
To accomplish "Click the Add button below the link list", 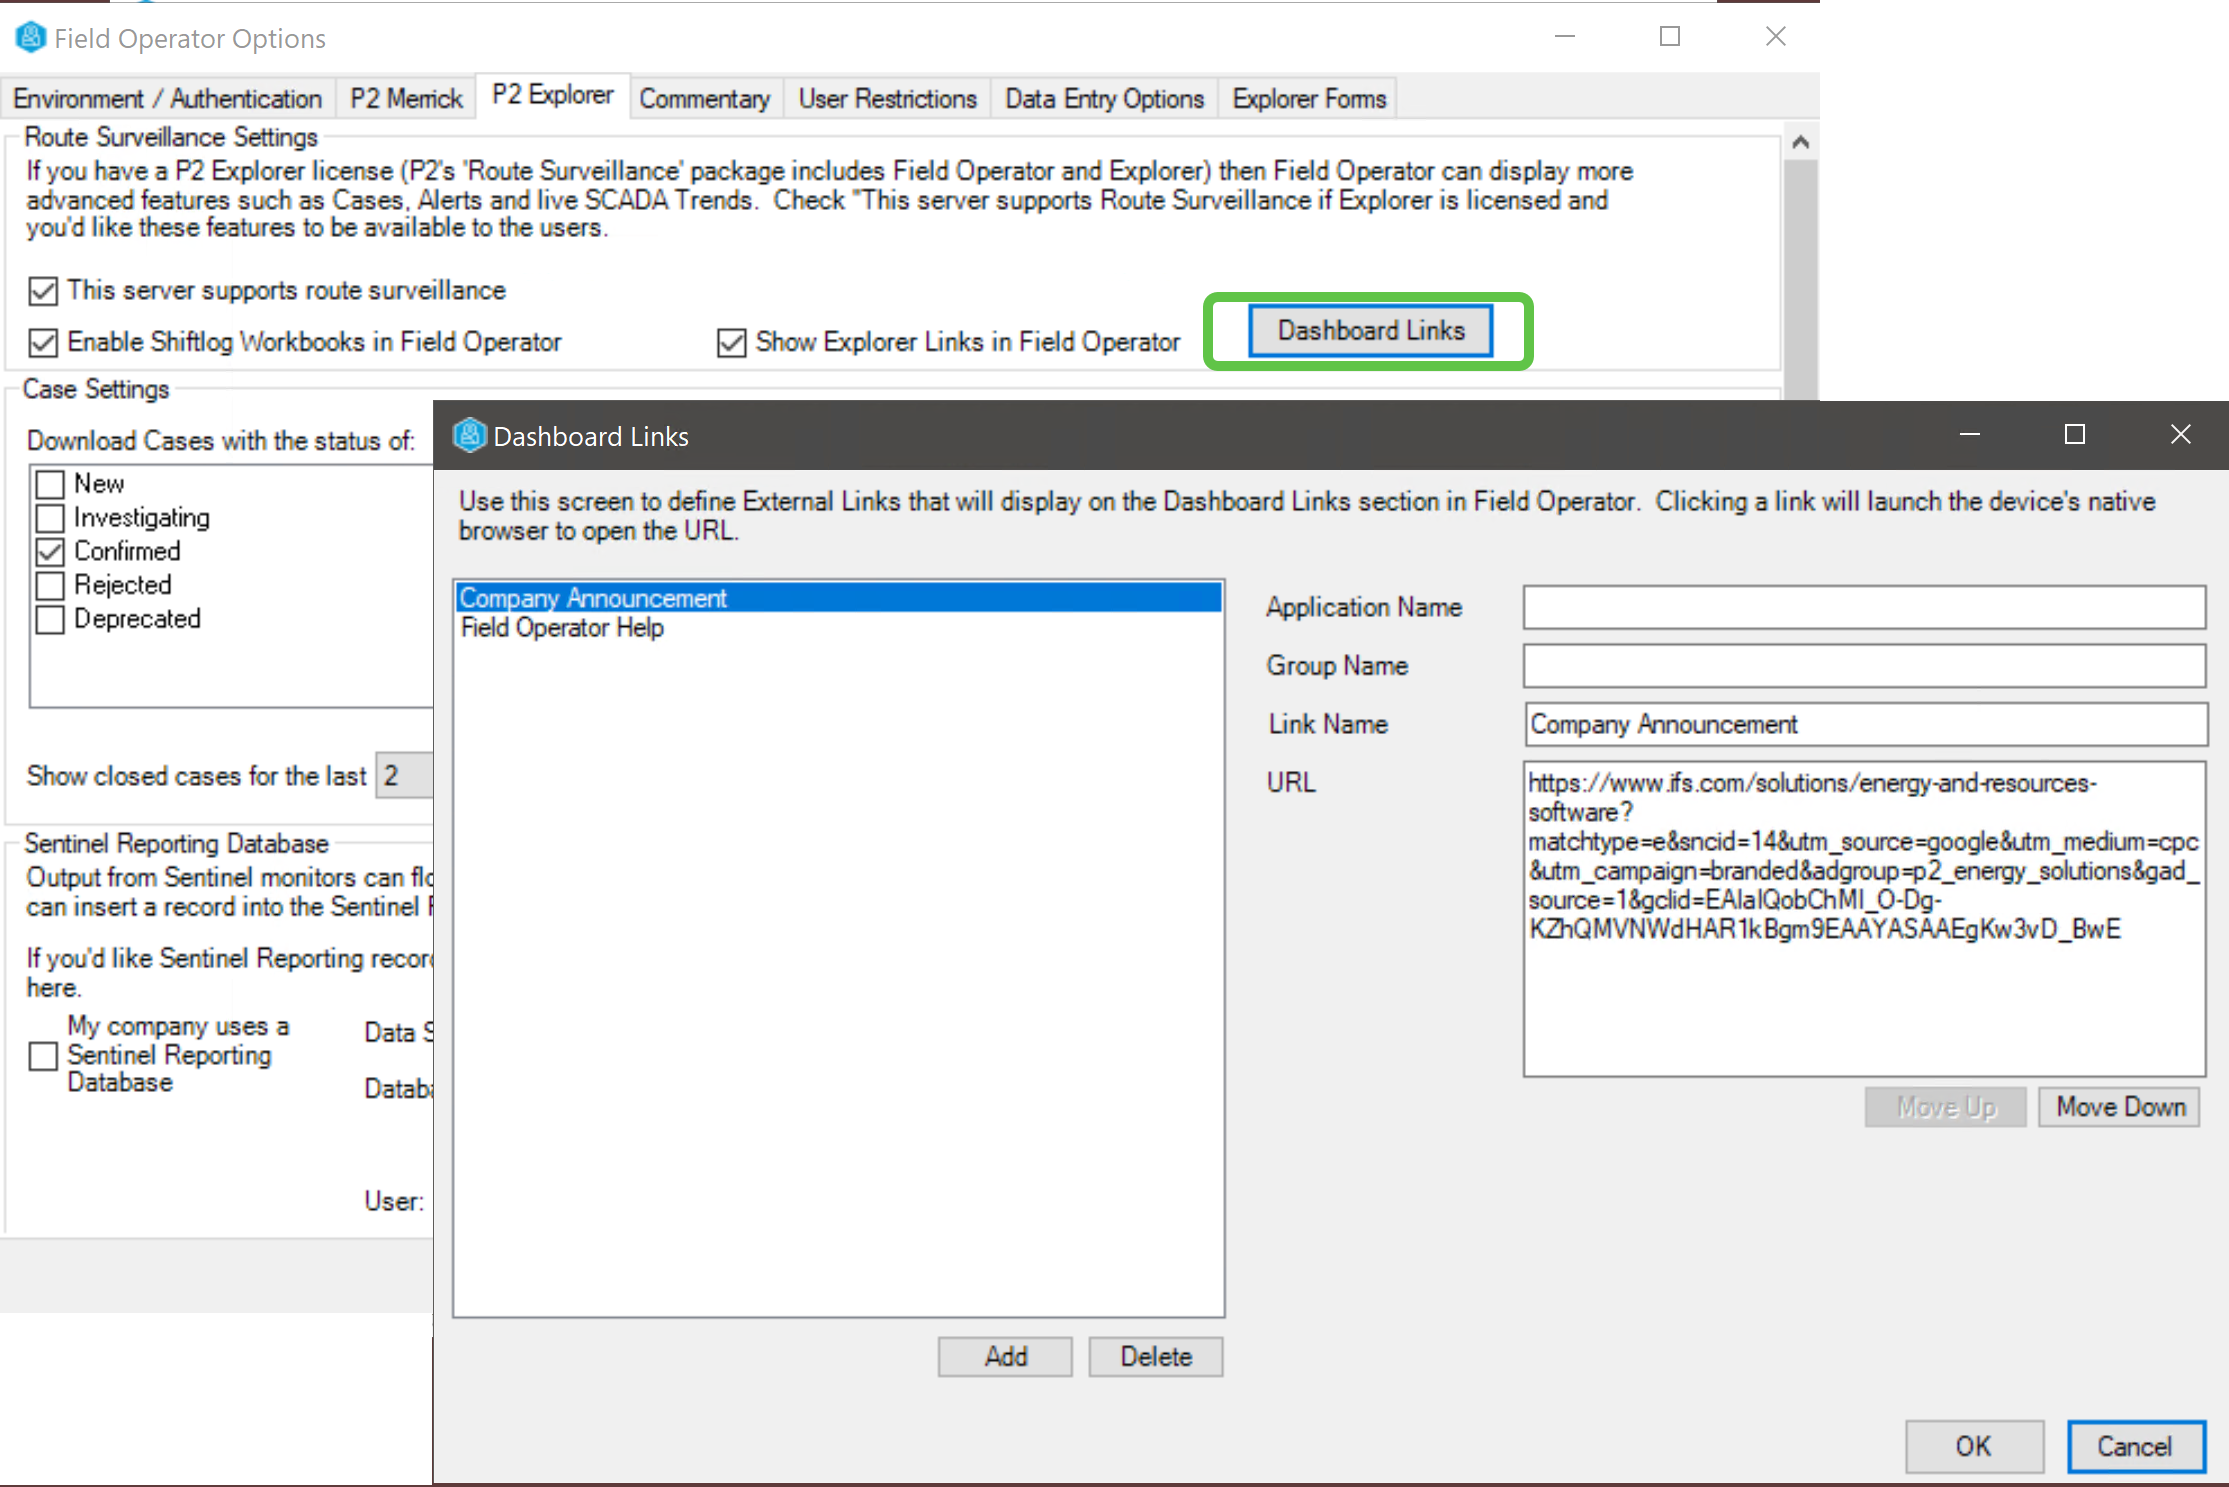I will (x=1005, y=1357).
